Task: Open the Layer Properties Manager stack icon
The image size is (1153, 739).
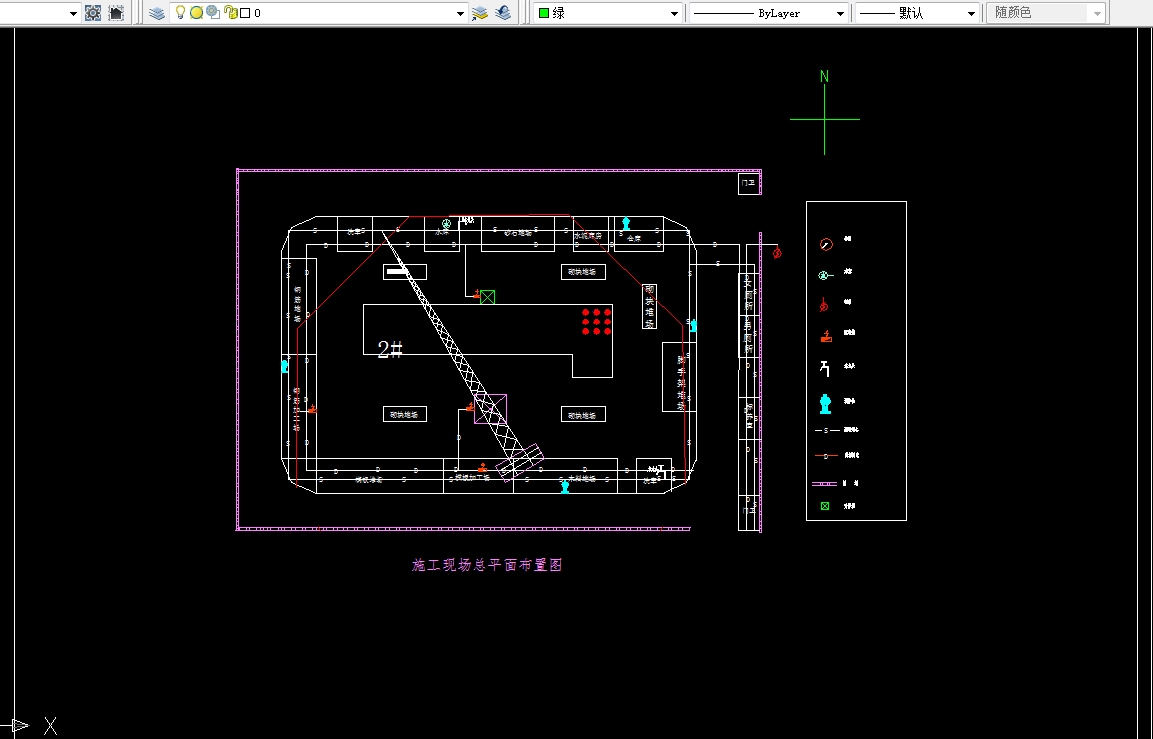Action: (157, 13)
